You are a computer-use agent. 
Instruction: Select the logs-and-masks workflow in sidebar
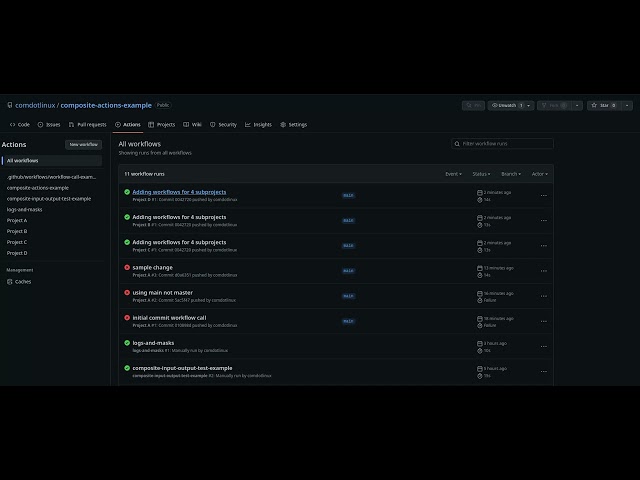(24, 209)
